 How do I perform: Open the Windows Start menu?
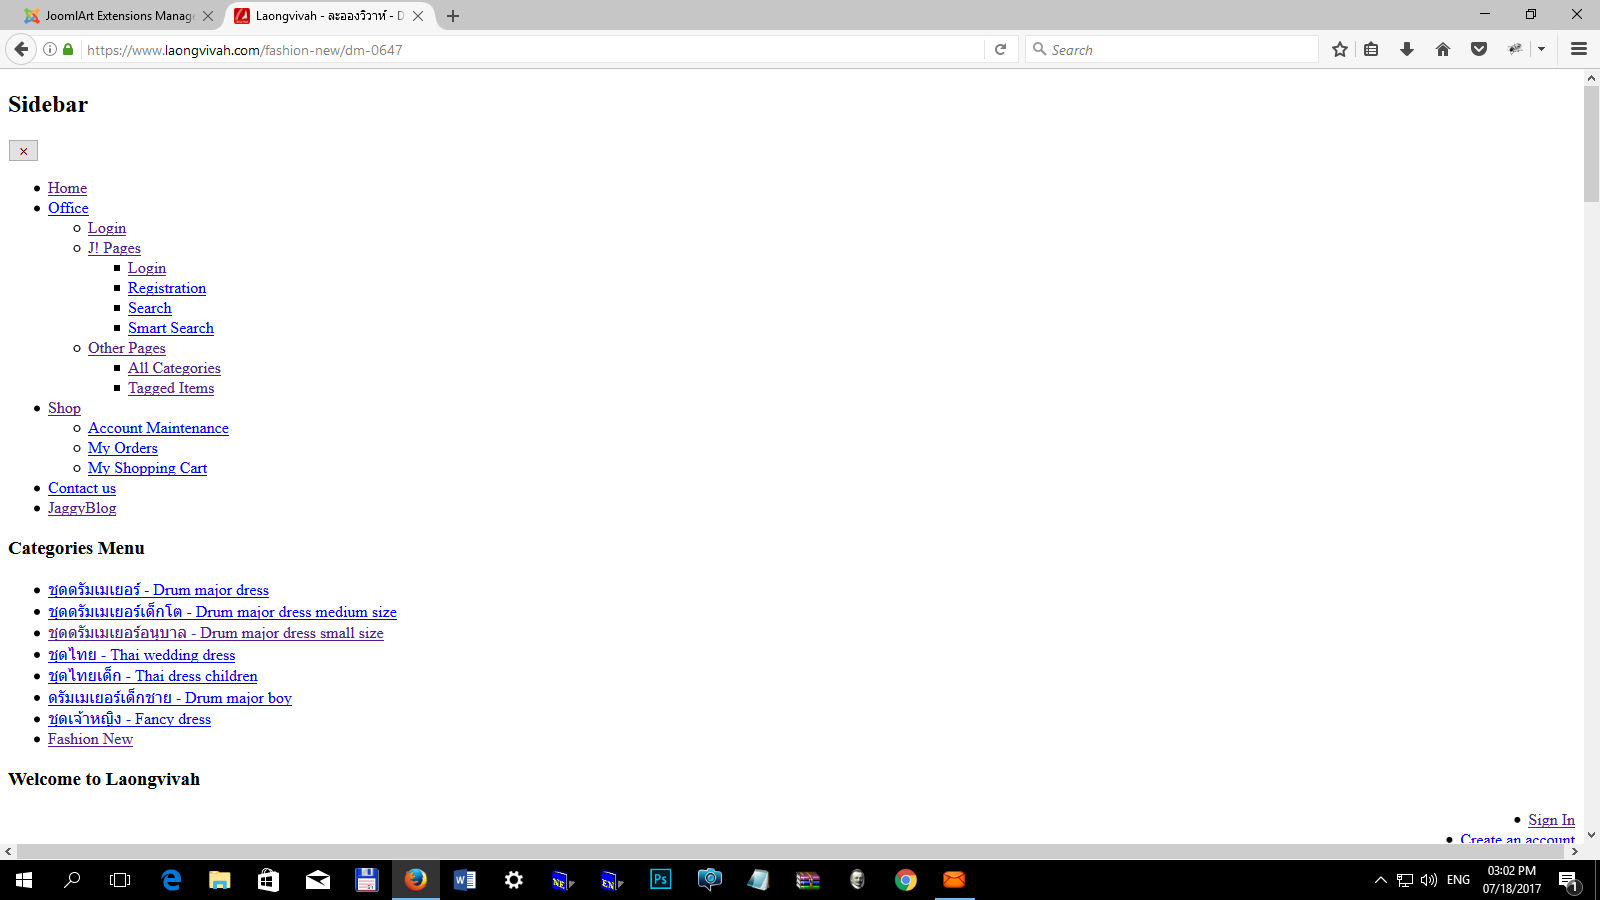point(24,880)
